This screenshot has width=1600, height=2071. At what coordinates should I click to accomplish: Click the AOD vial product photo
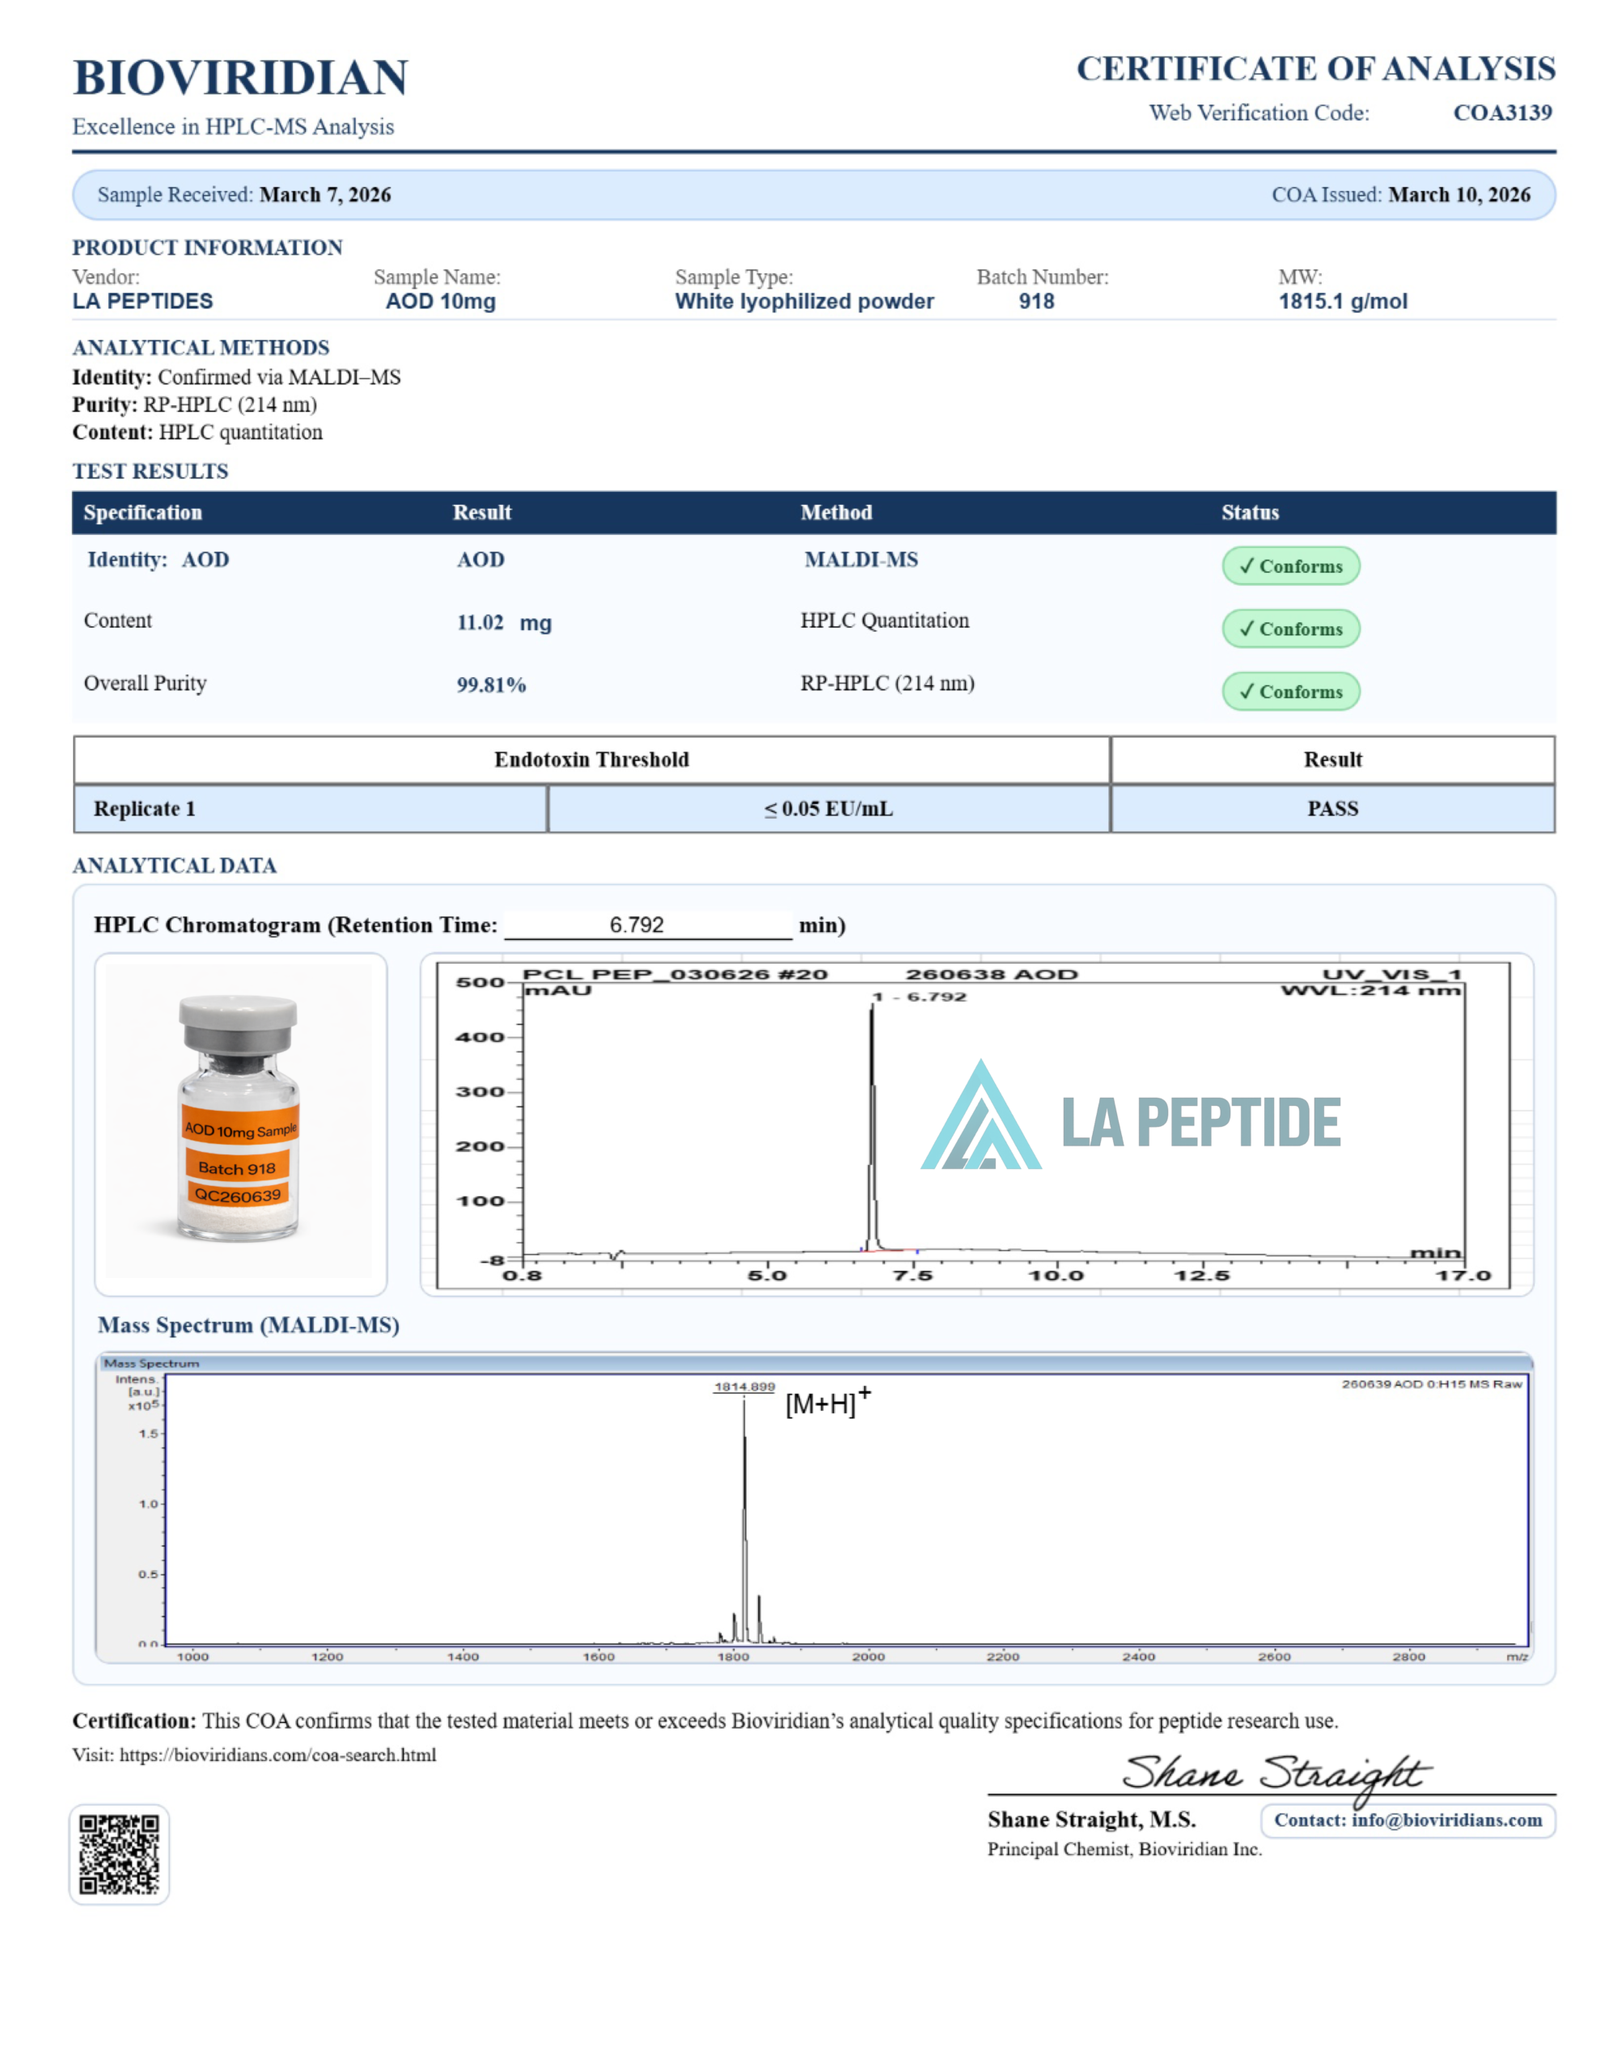coord(240,1123)
